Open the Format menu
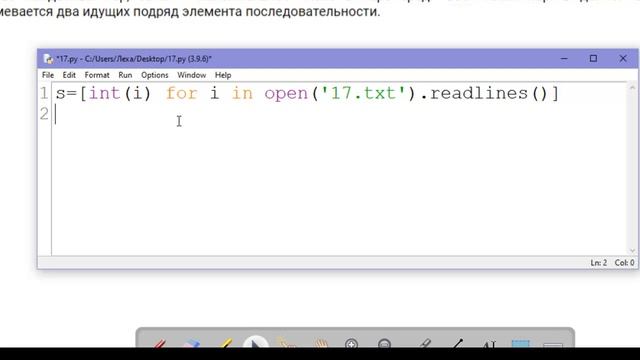The width and height of the screenshot is (640, 360). (x=97, y=75)
